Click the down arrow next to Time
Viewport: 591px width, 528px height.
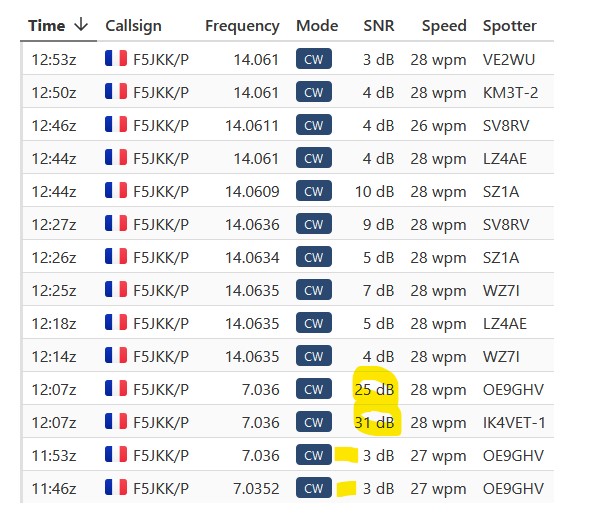point(81,25)
